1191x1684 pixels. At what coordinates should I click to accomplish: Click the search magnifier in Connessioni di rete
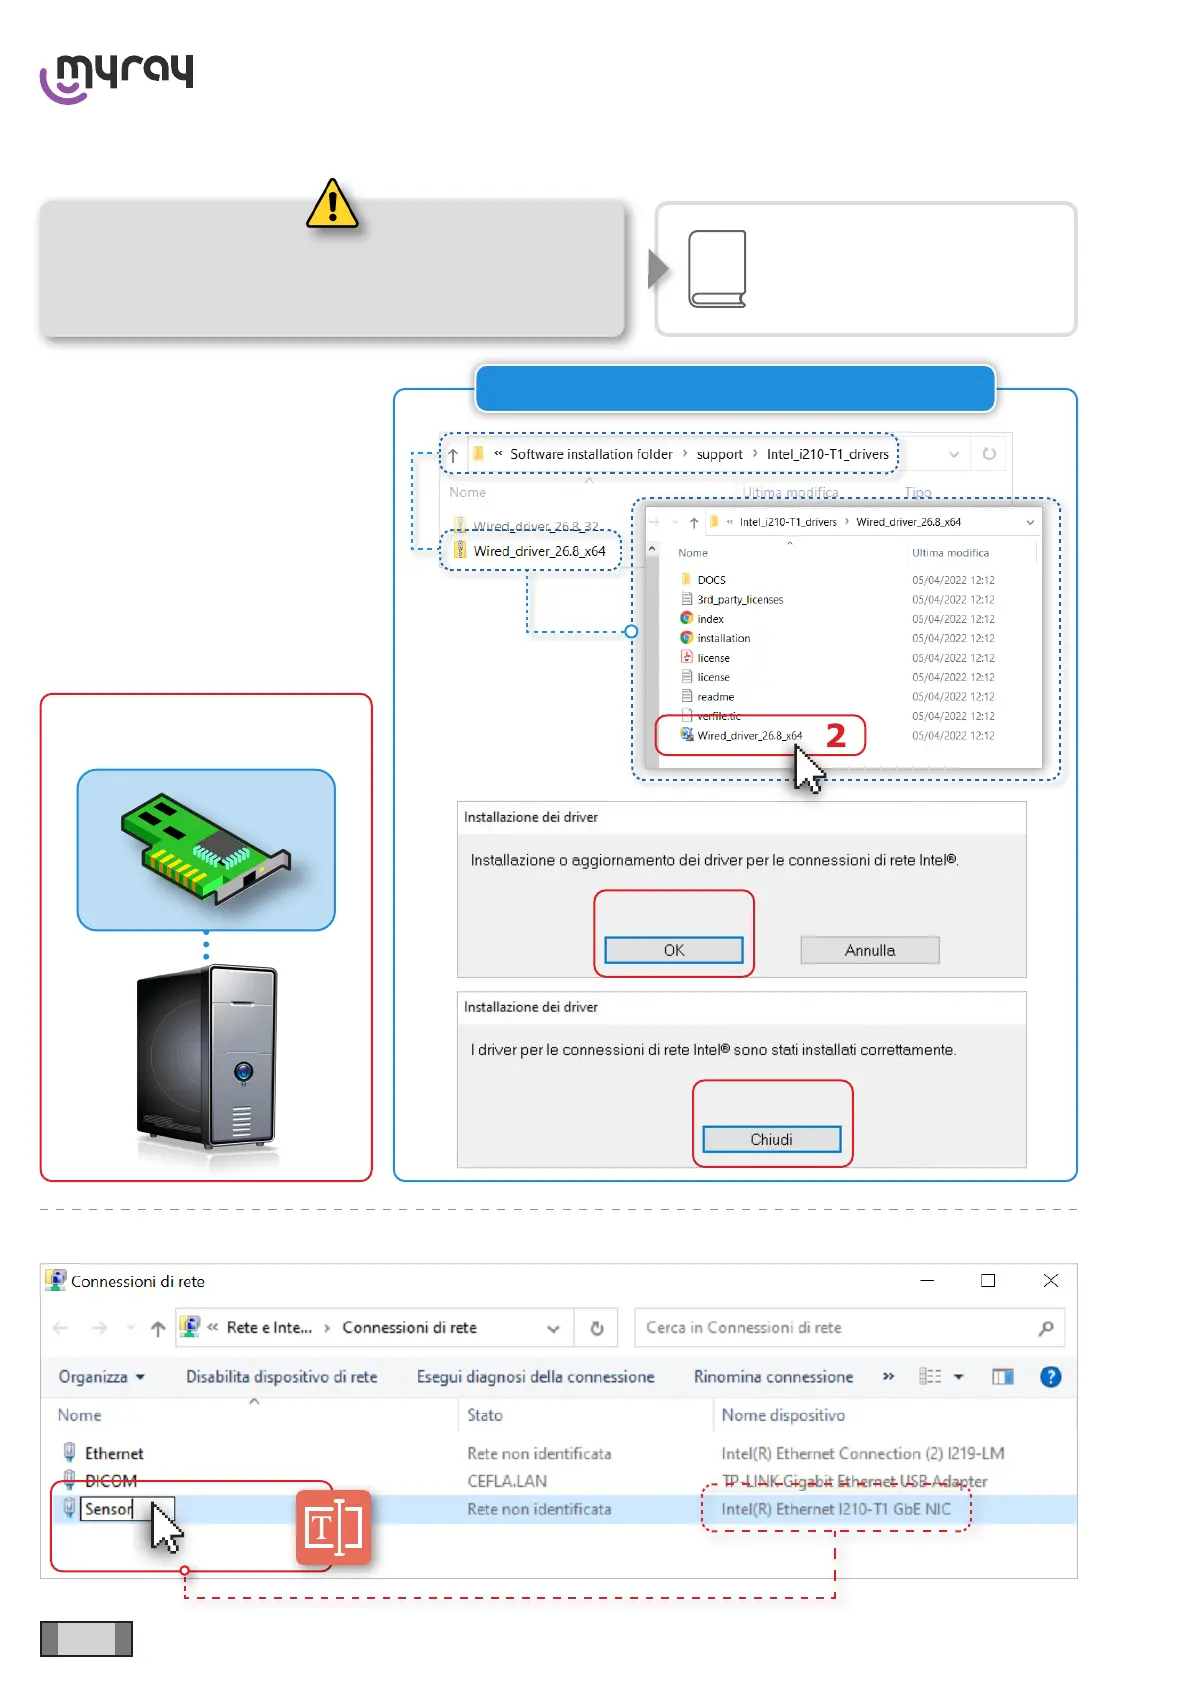[1046, 1328]
